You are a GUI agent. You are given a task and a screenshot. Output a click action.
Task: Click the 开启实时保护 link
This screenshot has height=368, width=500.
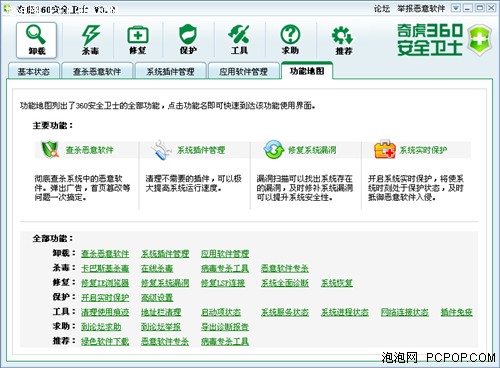click(105, 297)
